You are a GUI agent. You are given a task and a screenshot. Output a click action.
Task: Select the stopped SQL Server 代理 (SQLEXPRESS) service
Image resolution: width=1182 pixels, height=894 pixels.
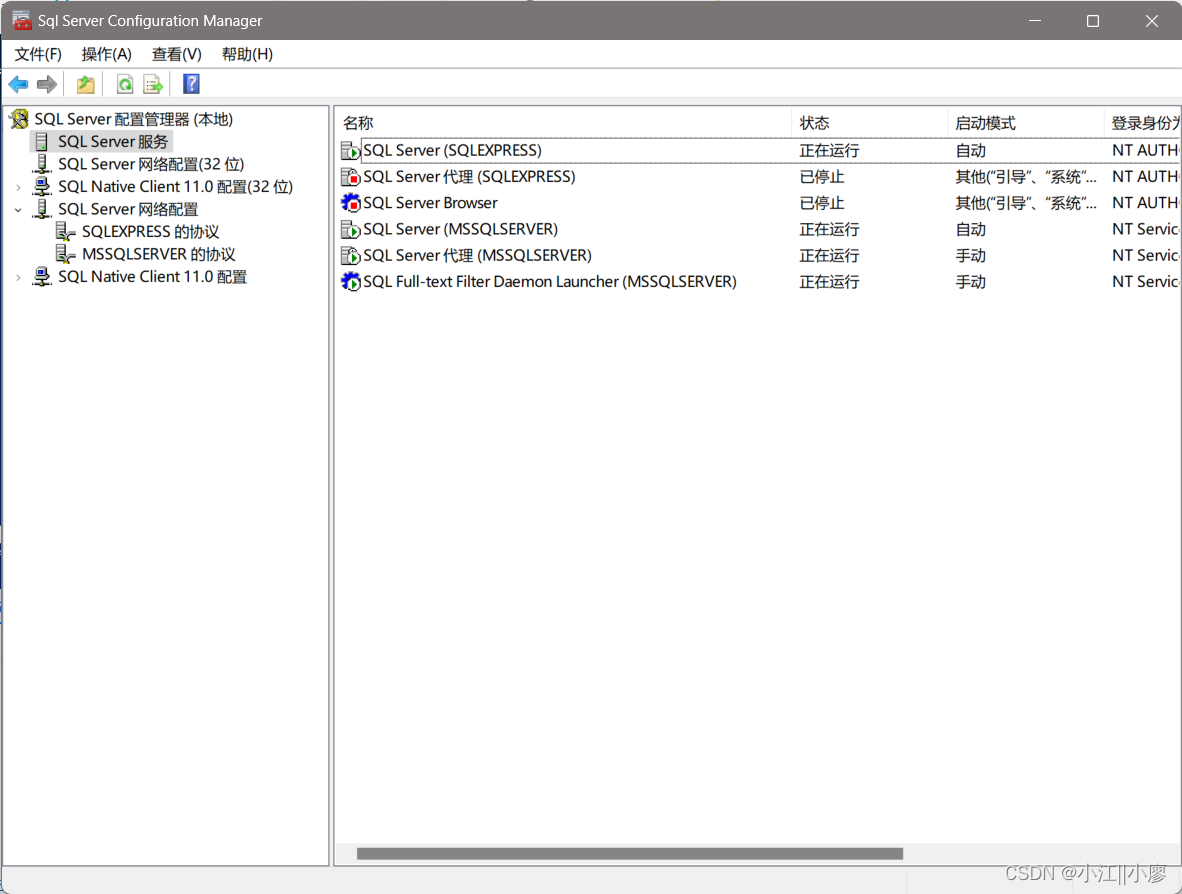[470, 176]
